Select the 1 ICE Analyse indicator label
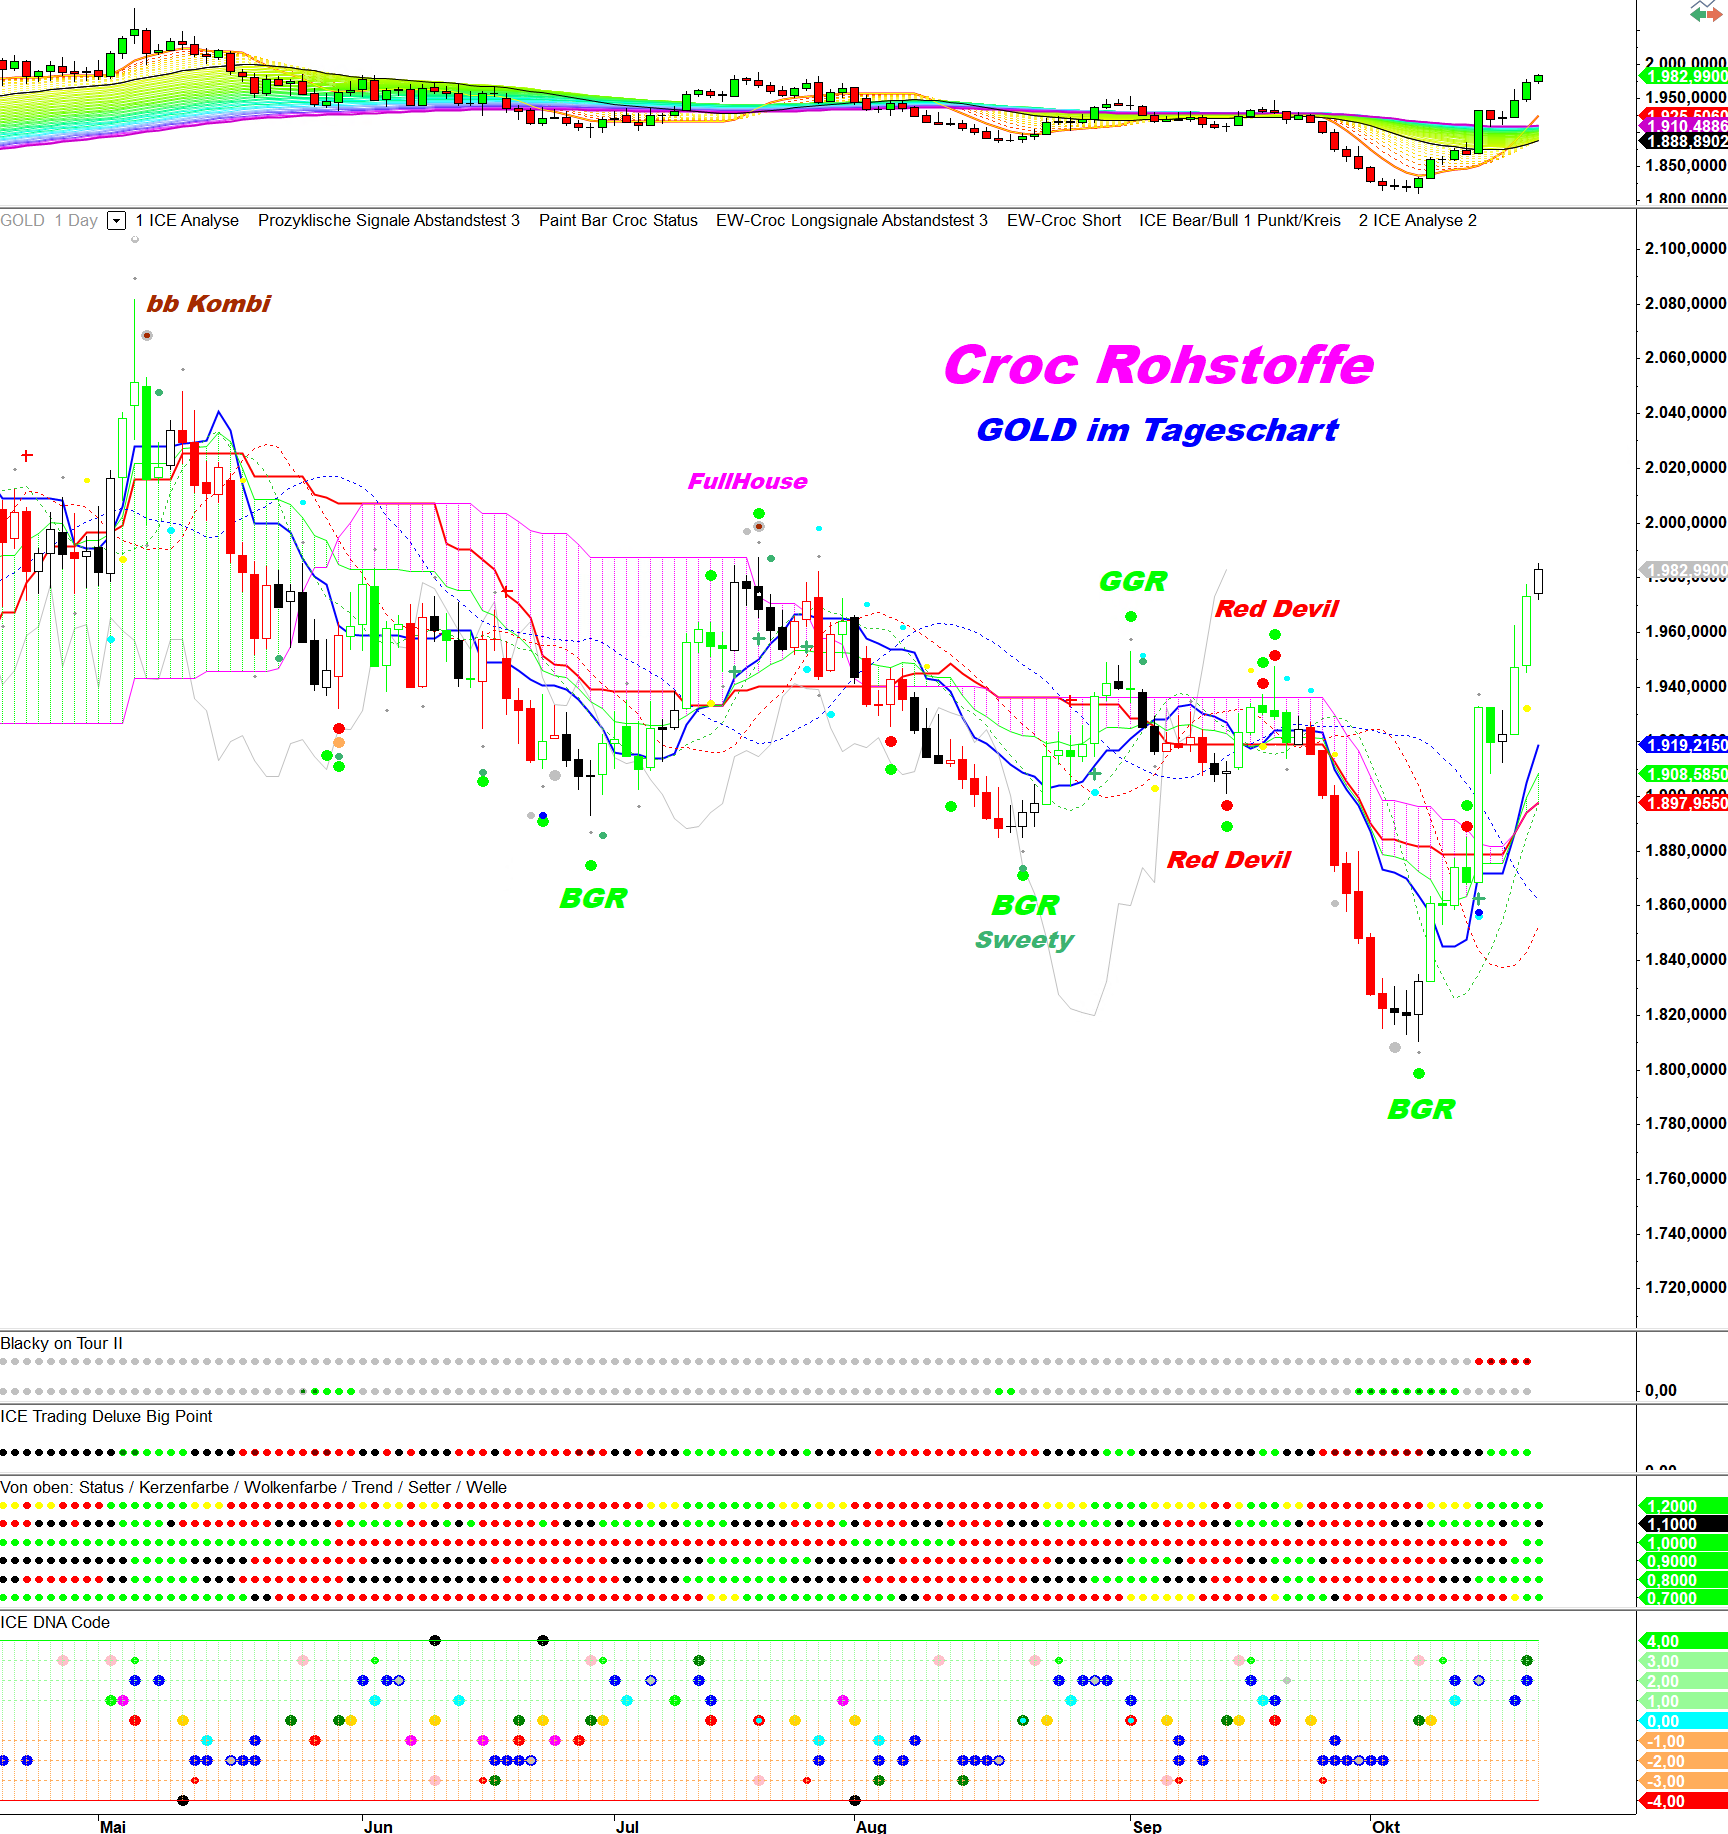The image size is (1728, 1834). tap(187, 221)
